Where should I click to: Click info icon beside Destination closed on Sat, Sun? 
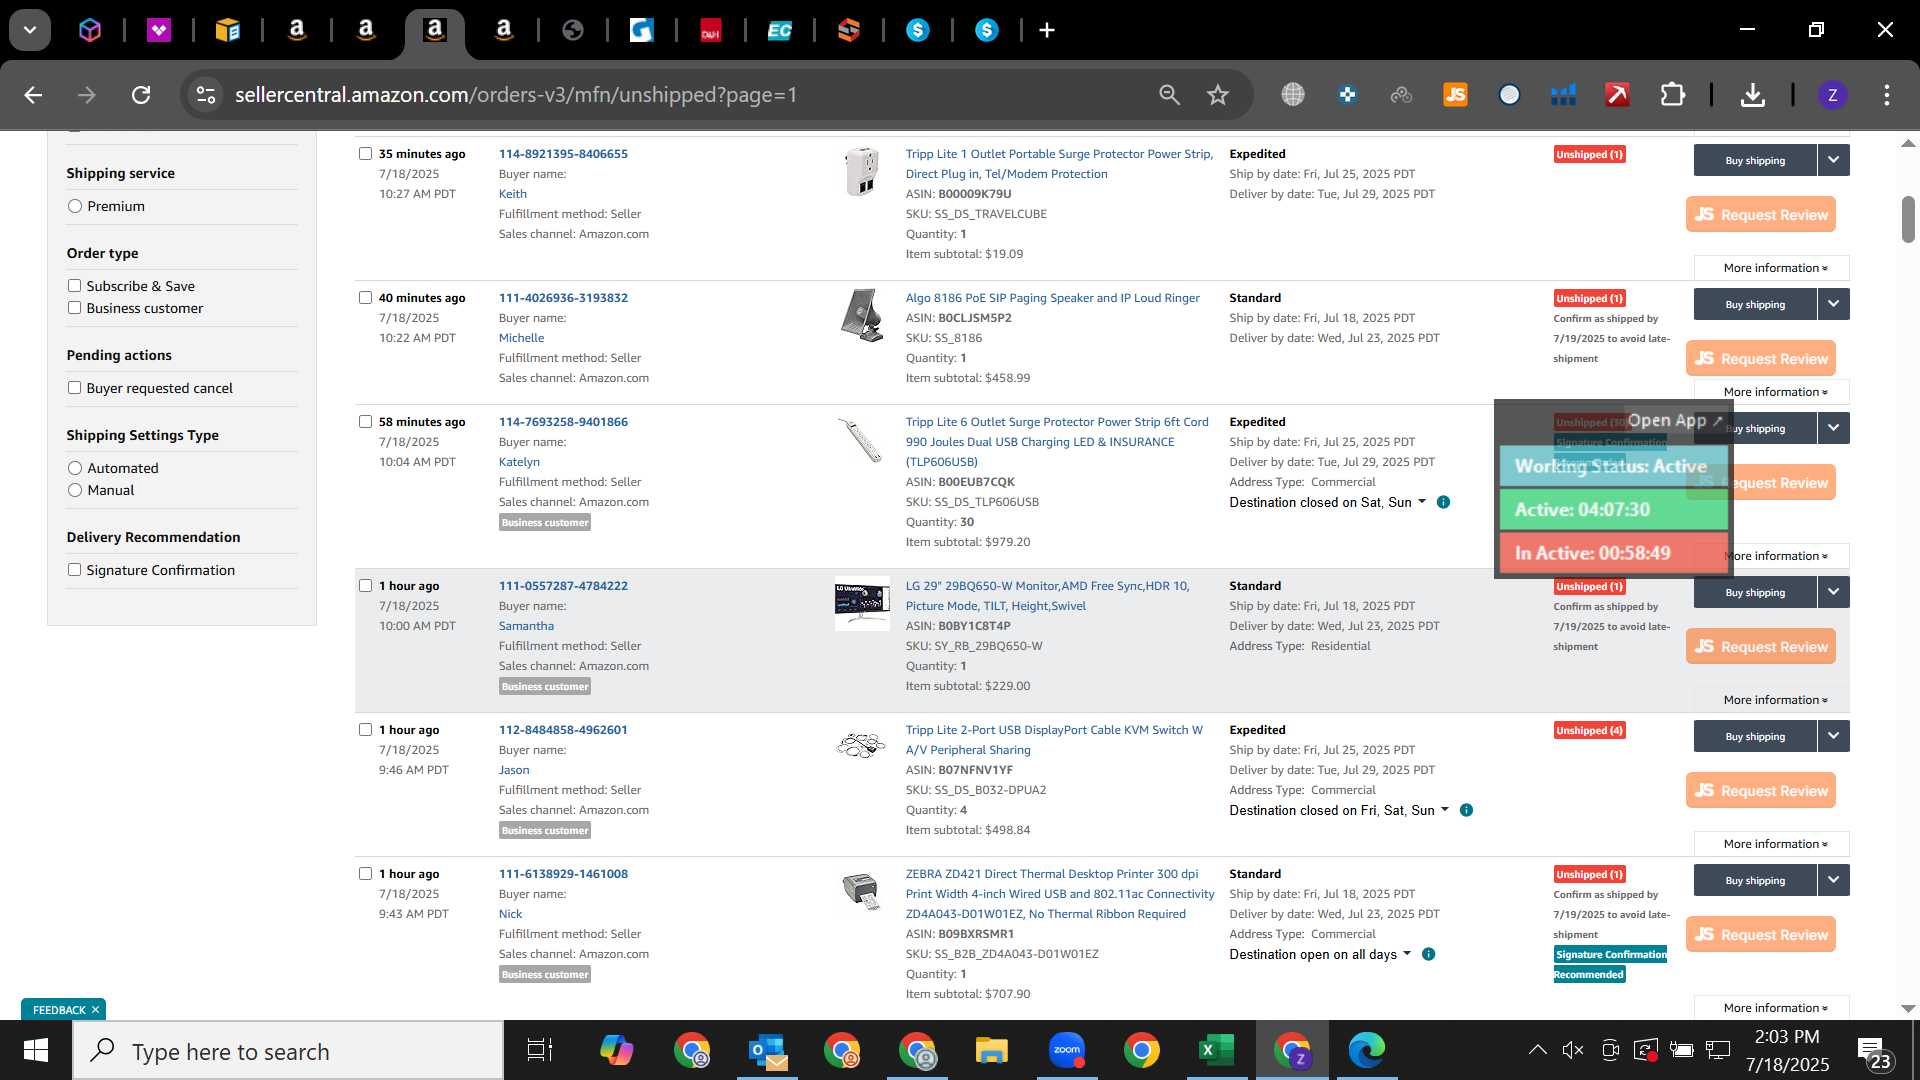tap(1443, 502)
